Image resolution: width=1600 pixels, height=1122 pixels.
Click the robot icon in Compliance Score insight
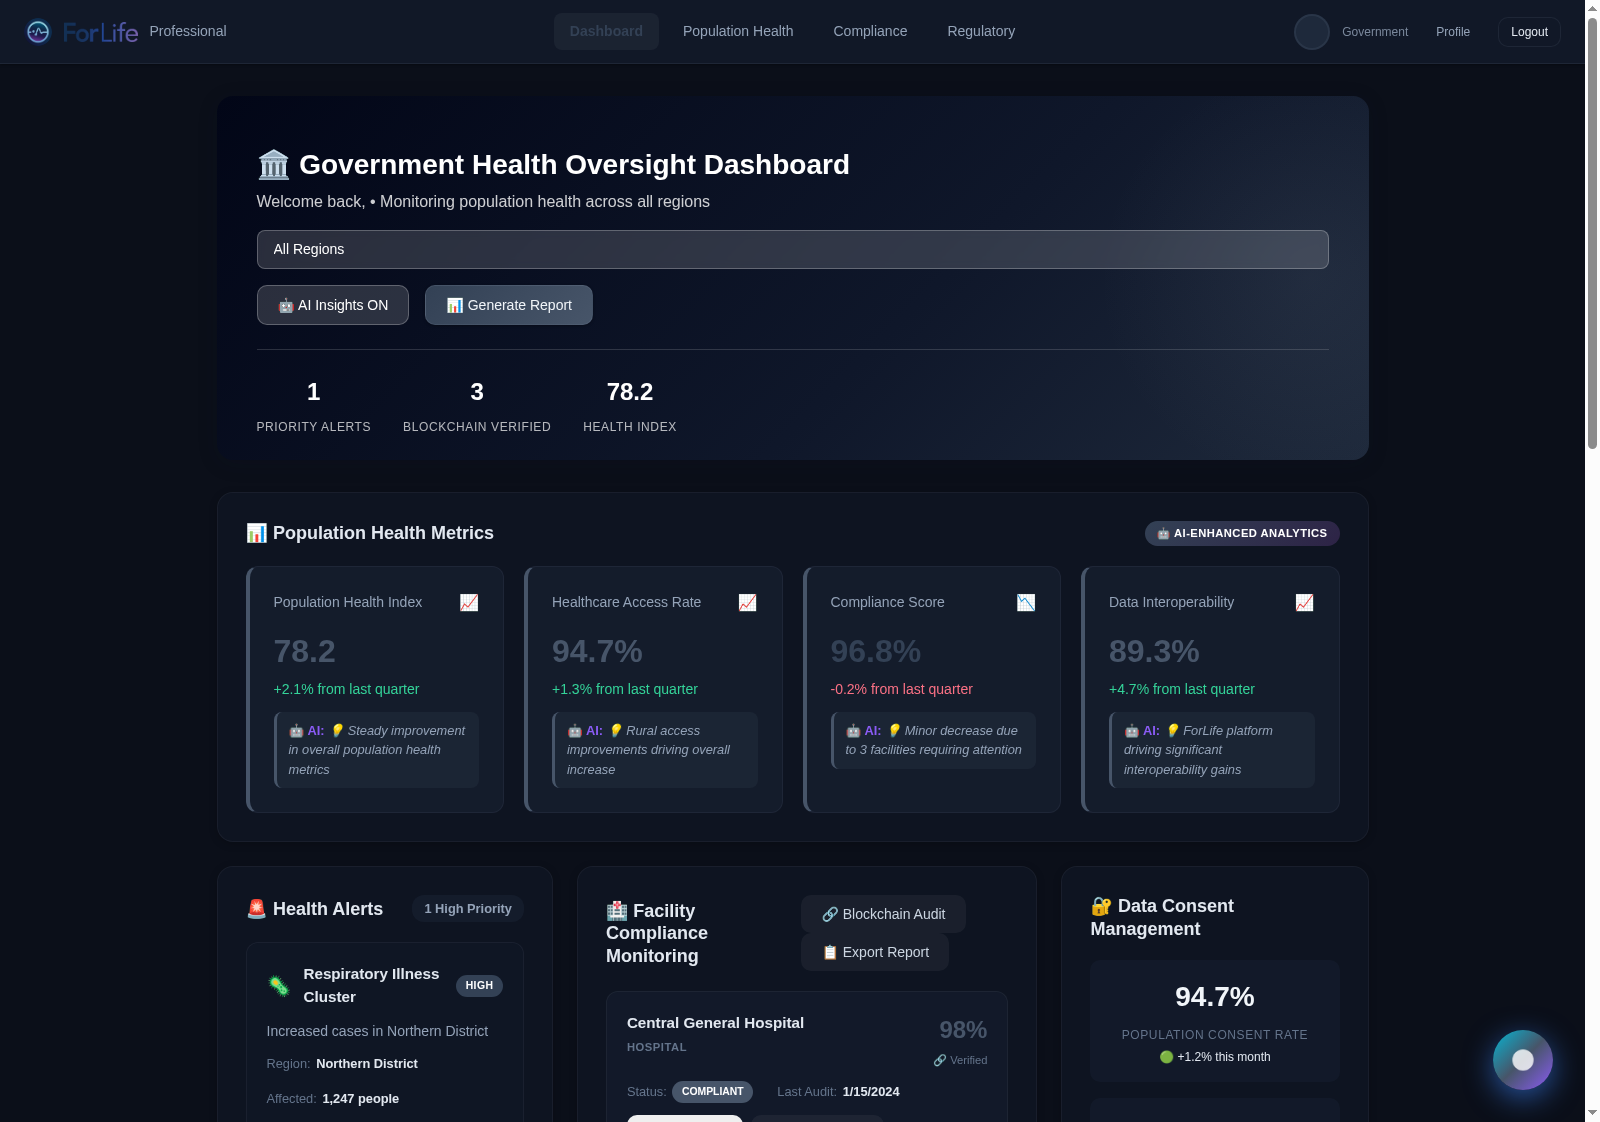click(853, 731)
